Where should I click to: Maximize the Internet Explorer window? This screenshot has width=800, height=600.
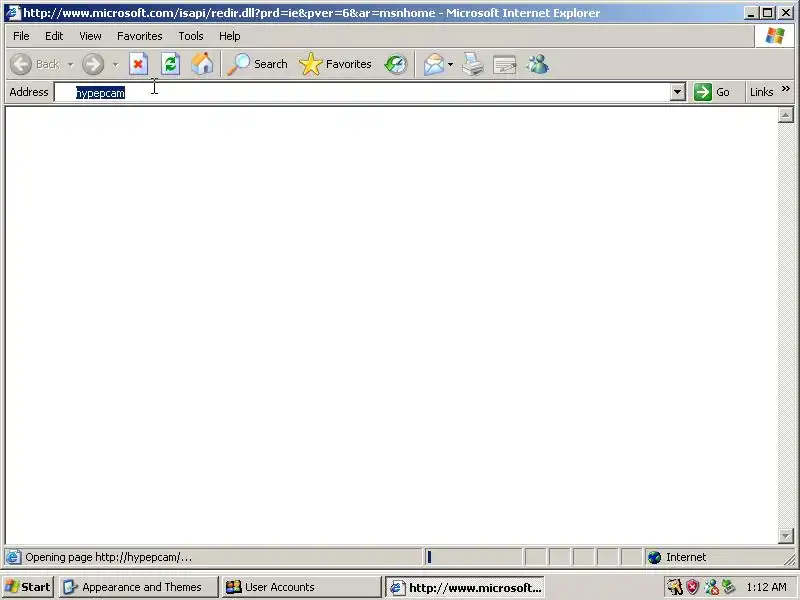pos(768,13)
